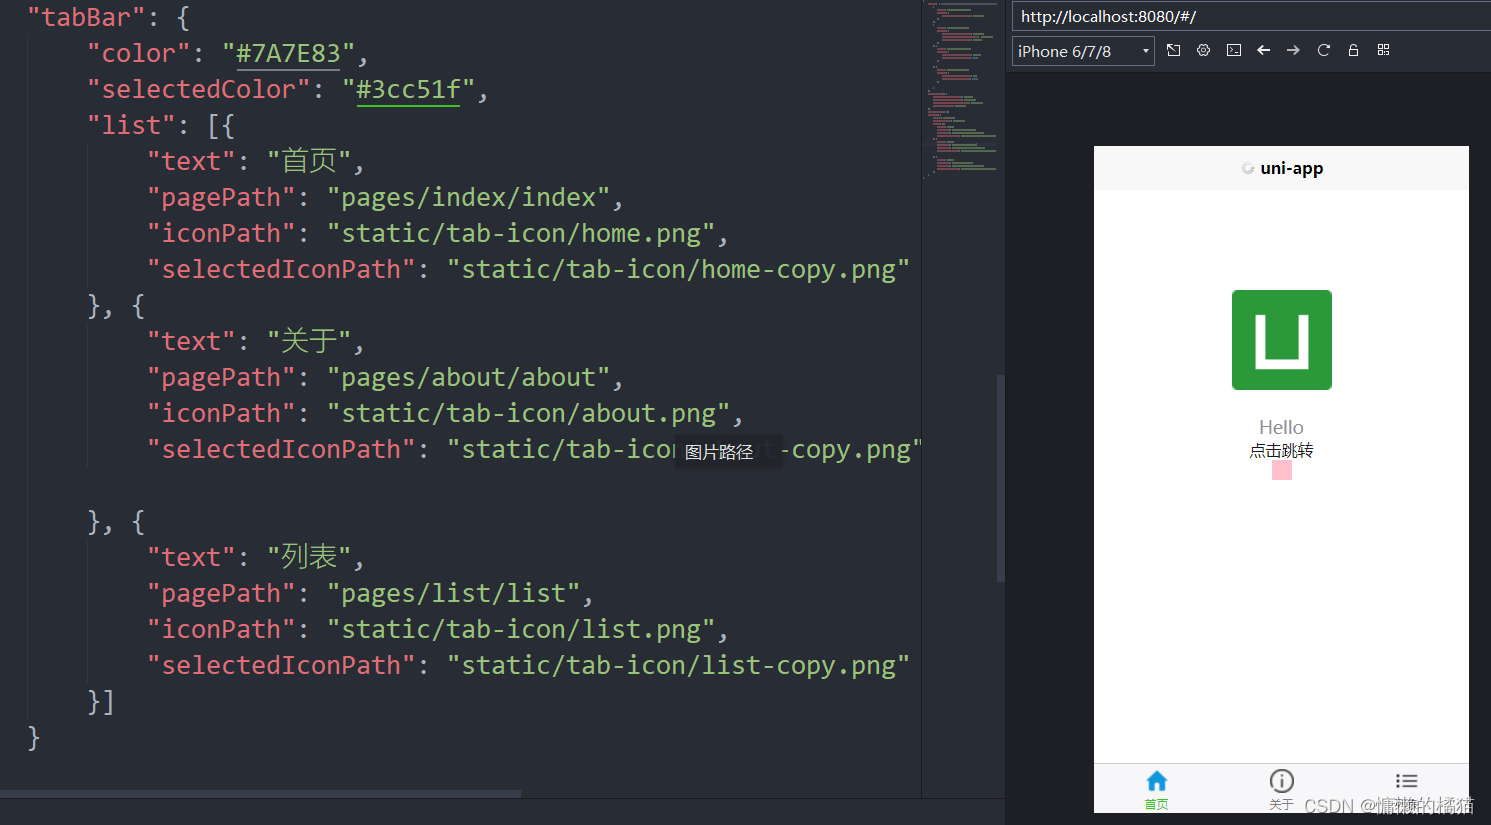
Task: Click the 点击跳转 link text
Action: point(1281,451)
